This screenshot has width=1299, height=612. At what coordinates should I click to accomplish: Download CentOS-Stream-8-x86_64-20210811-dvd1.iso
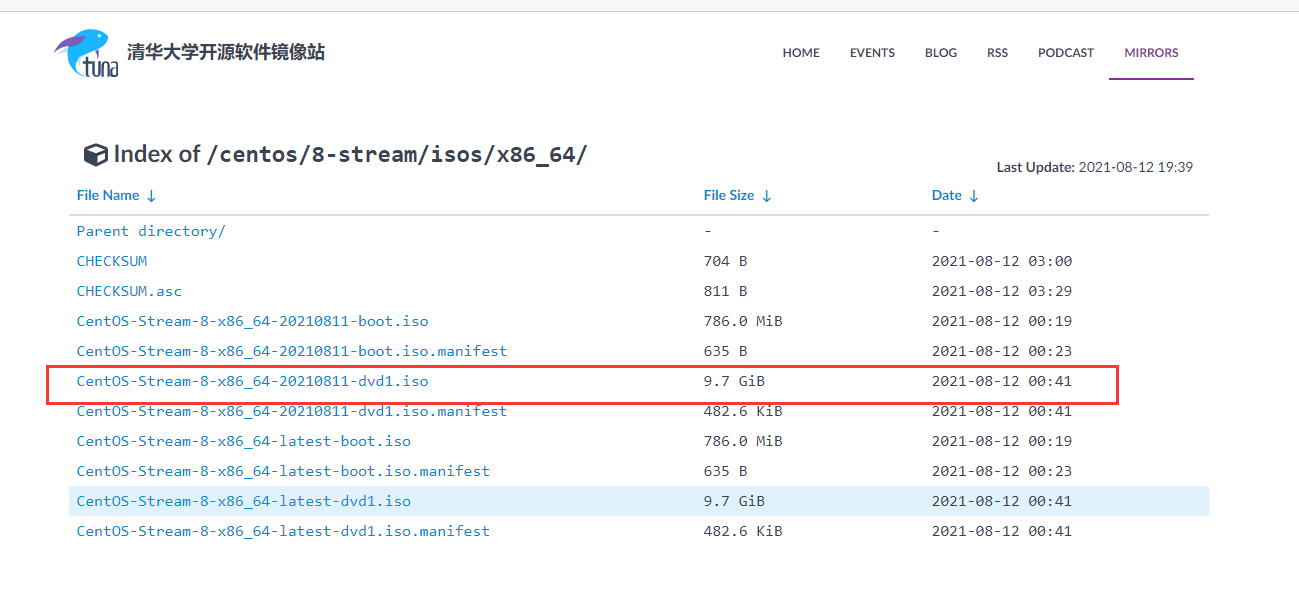[x=252, y=381]
